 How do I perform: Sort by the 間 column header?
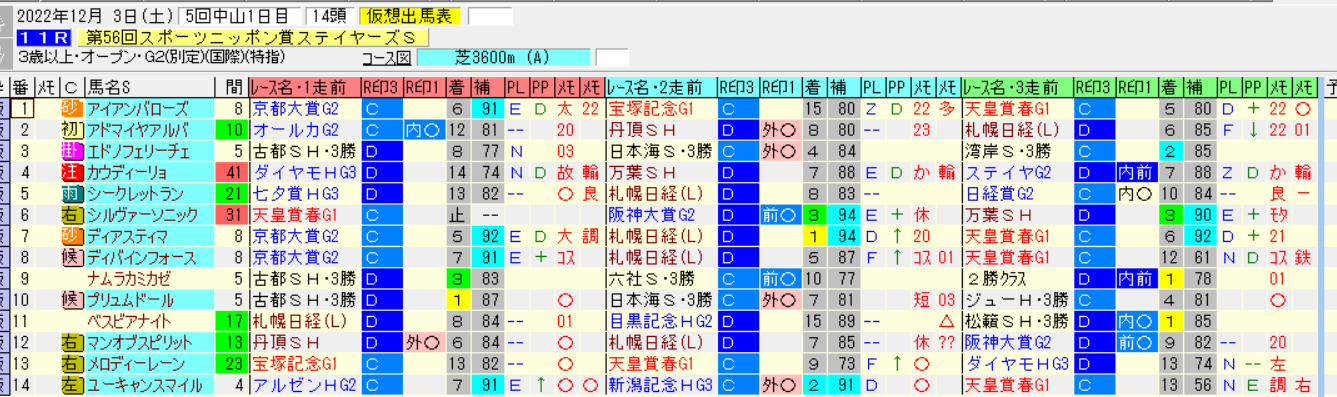[x=232, y=87]
